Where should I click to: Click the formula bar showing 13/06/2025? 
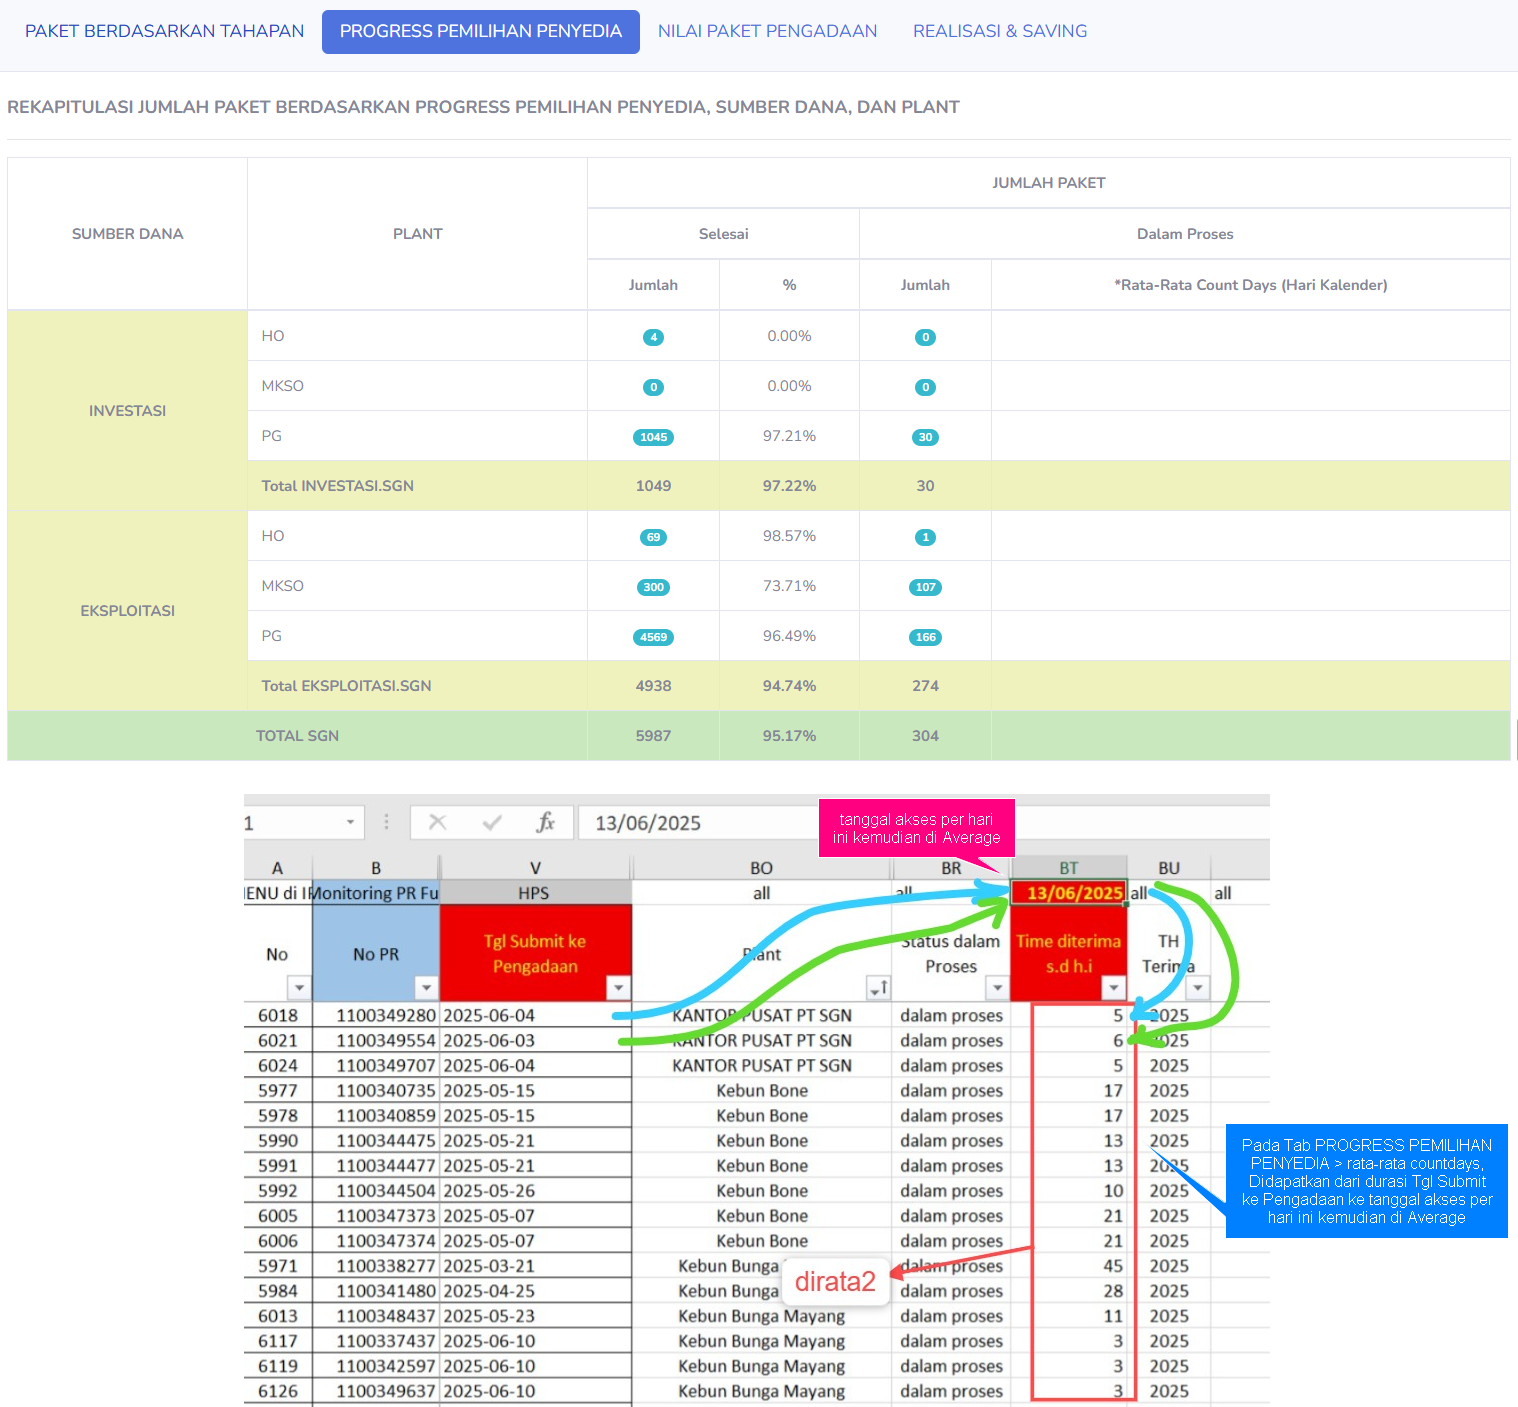[x=700, y=823]
